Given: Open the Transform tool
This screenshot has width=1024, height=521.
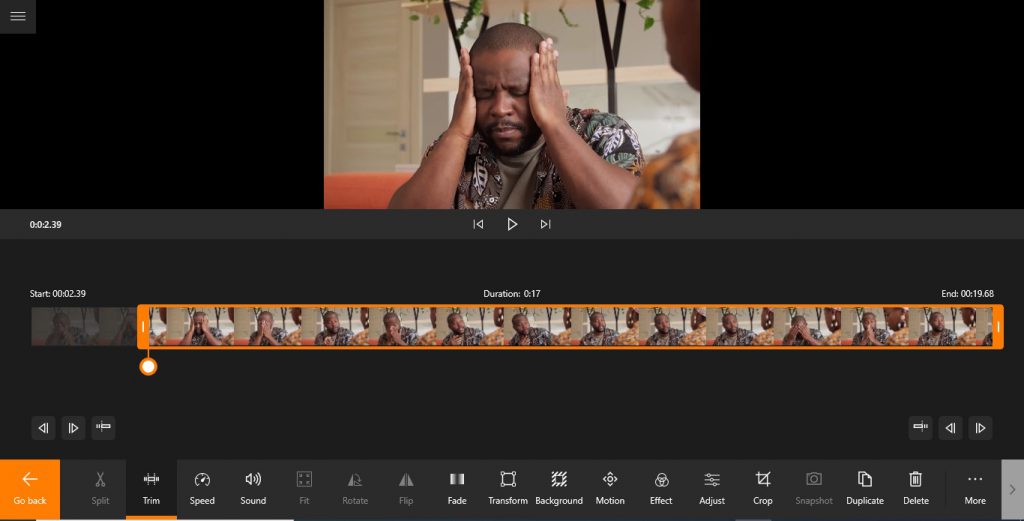Looking at the screenshot, I should pos(507,489).
